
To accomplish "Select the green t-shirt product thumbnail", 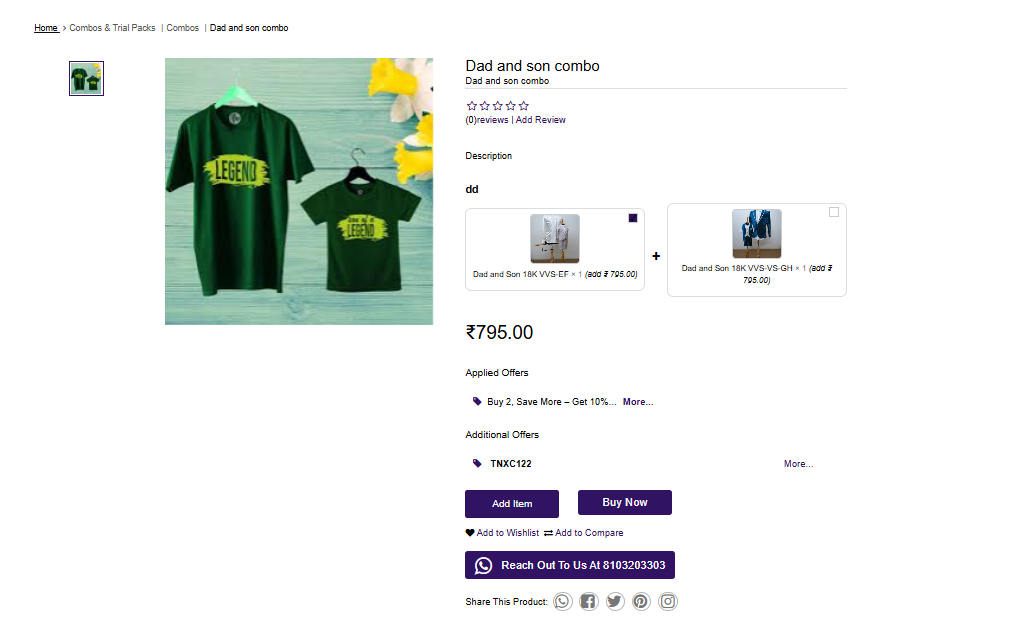I will (x=86, y=79).
